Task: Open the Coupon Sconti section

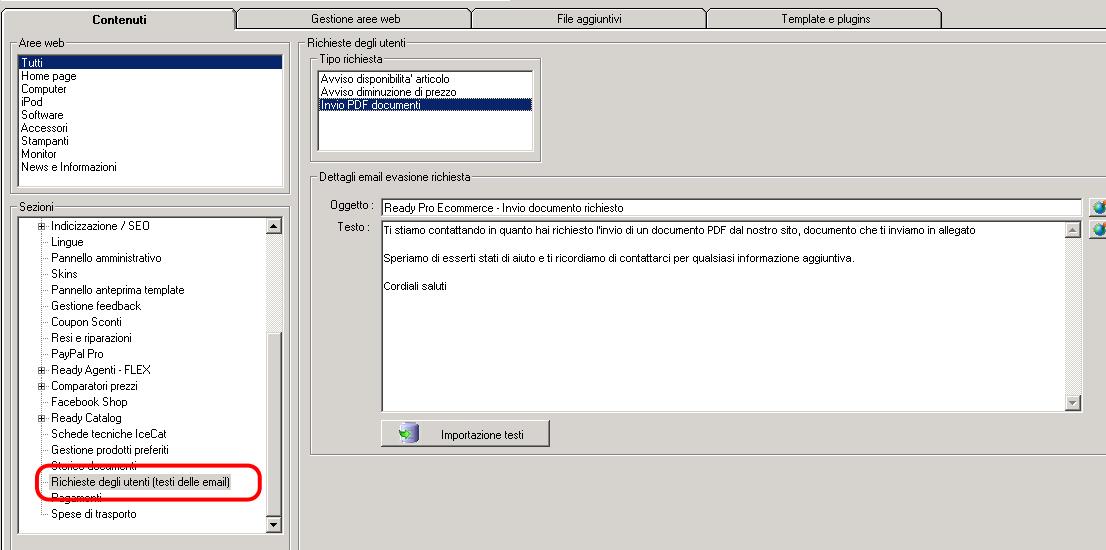Action: pos(86,322)
